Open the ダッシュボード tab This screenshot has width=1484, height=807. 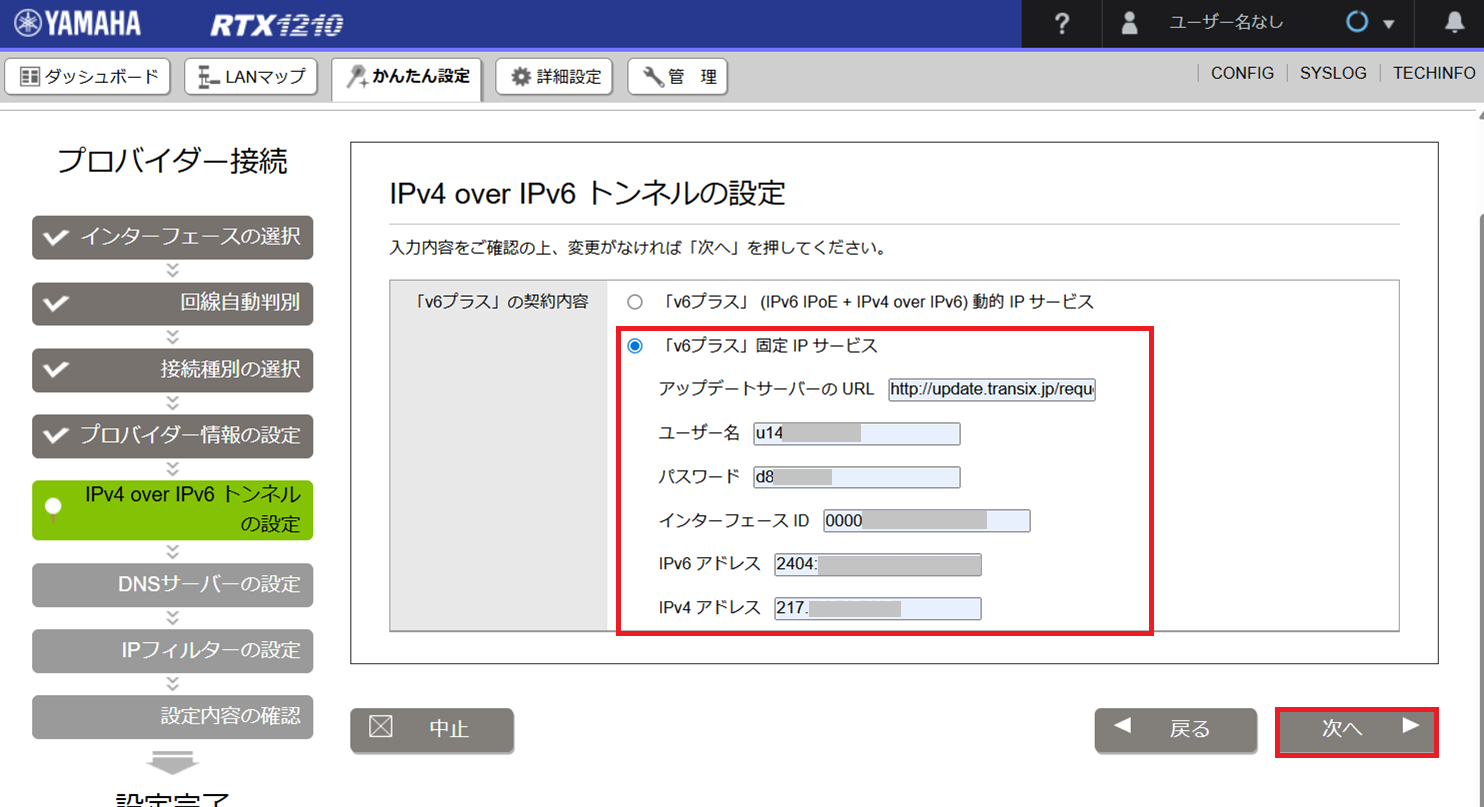[88, 76]
